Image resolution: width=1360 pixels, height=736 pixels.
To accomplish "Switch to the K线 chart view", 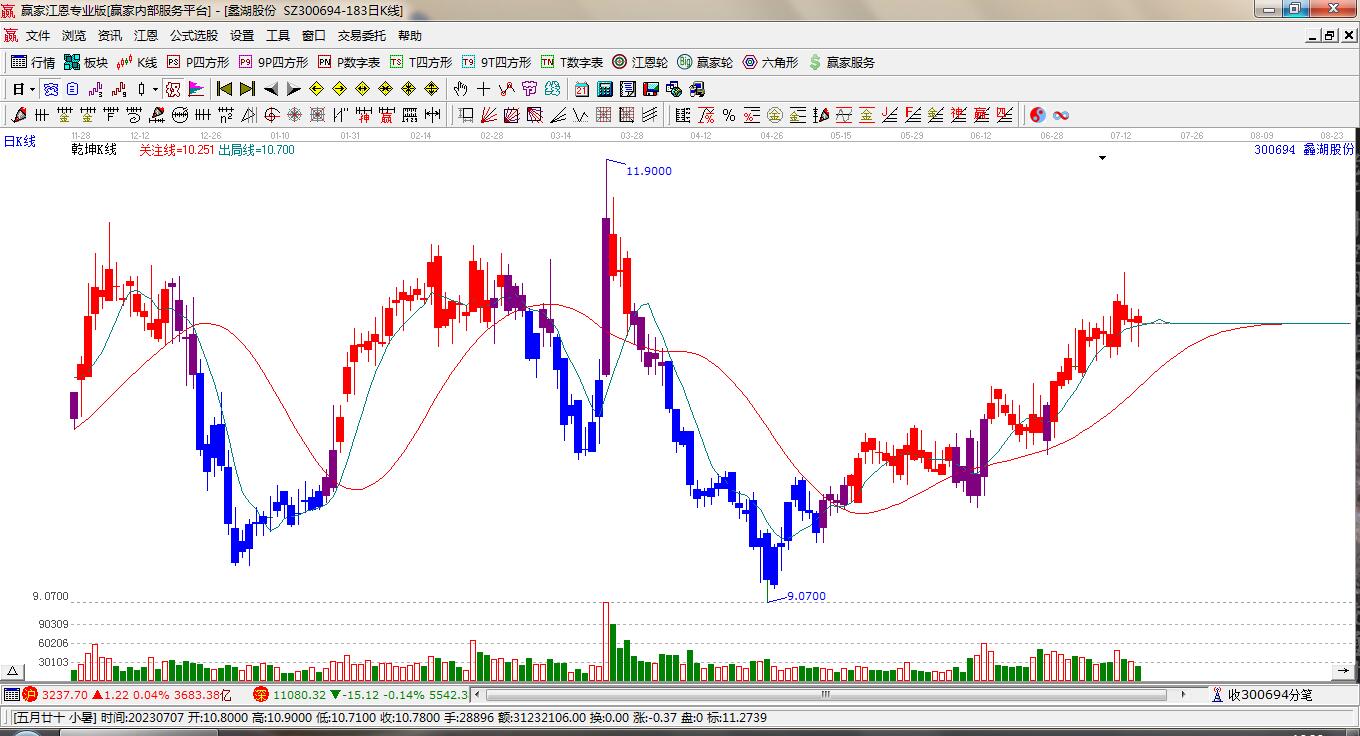I will point(136,62).
